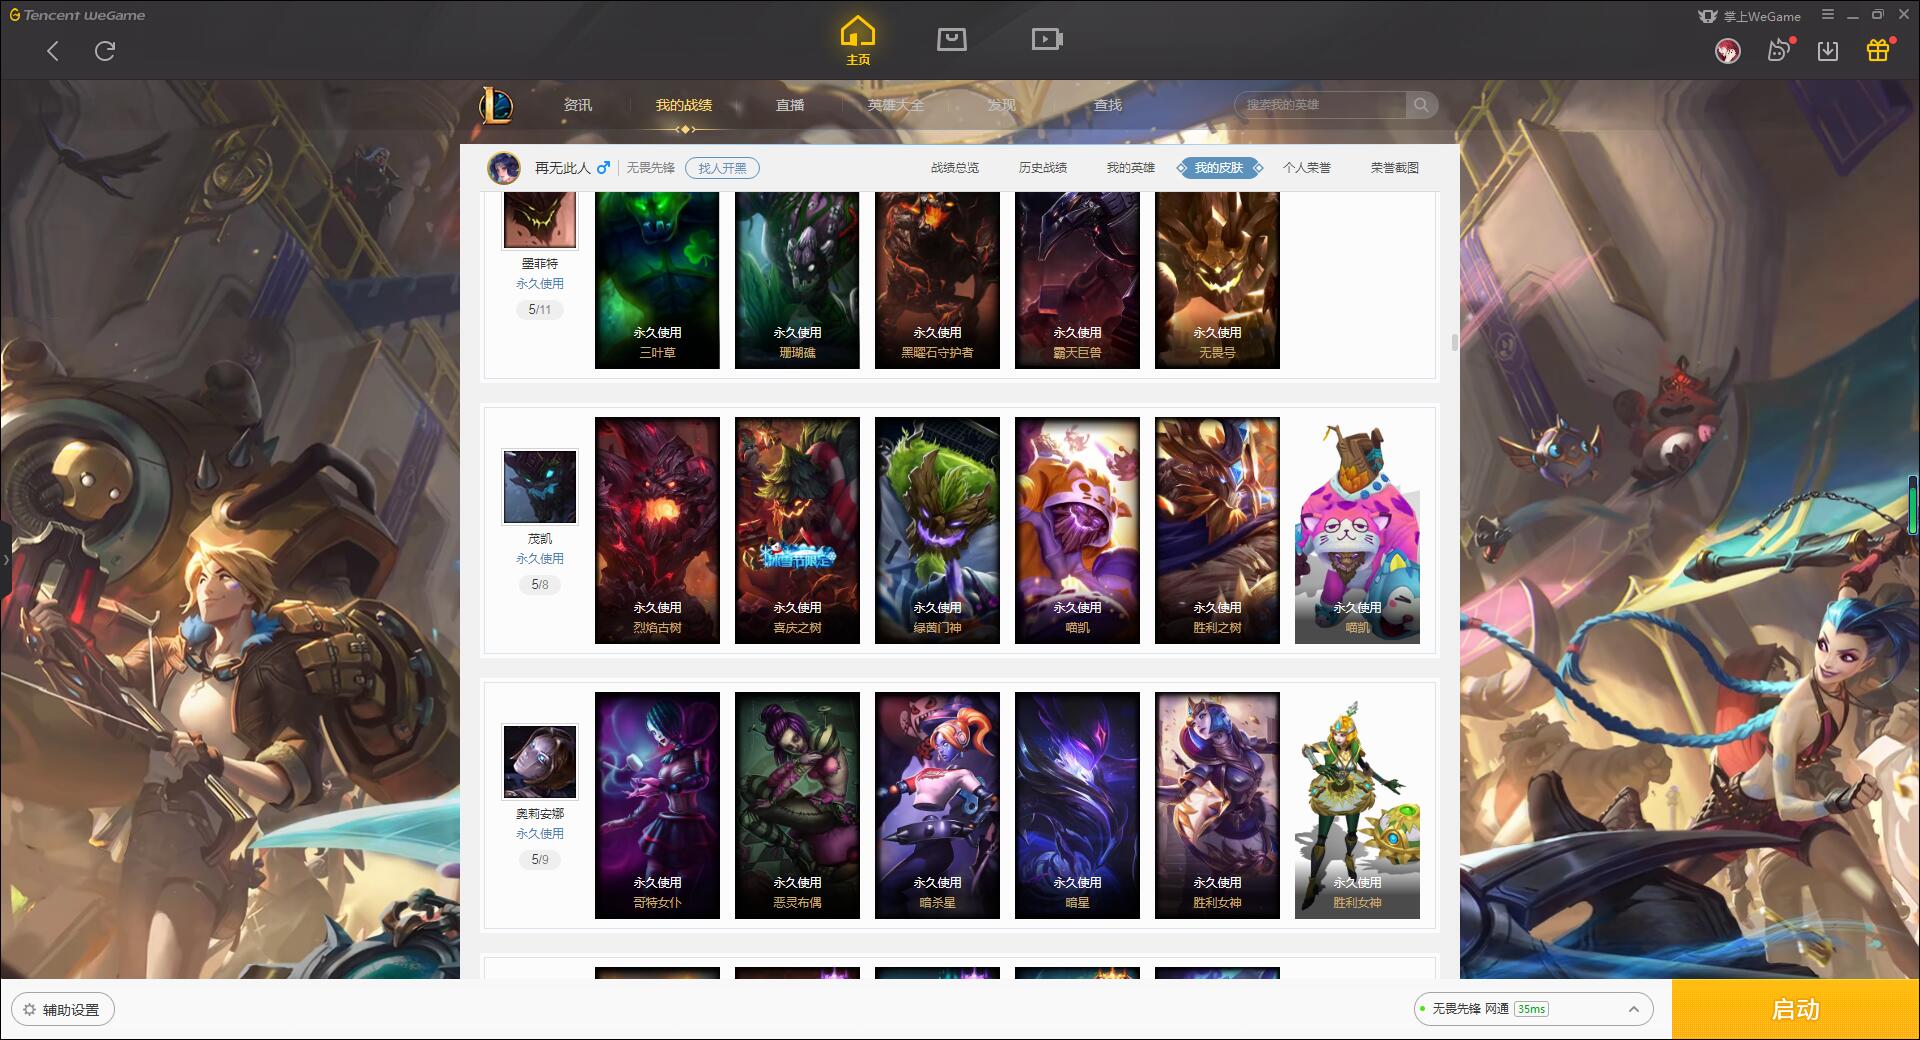
Task: Open the 英雄大全 tab
Action: [896, 105]
